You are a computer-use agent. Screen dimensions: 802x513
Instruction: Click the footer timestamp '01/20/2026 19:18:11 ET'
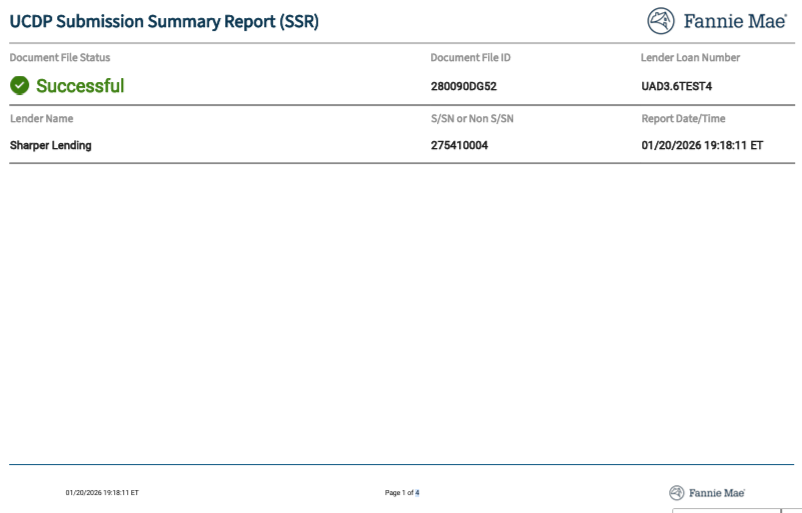[102, 493]
